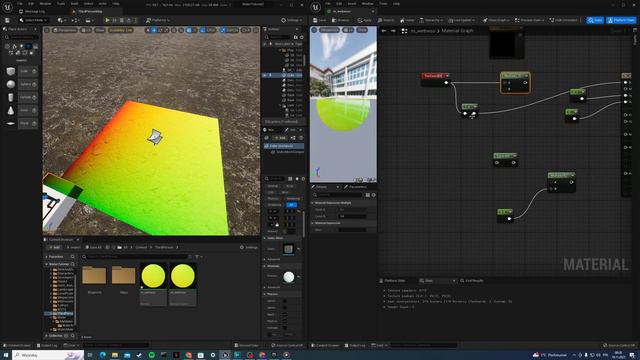This screenshot has height=360, width=640.
Task: Add a Plane from Place Actors panel
Action: point(22,123)
